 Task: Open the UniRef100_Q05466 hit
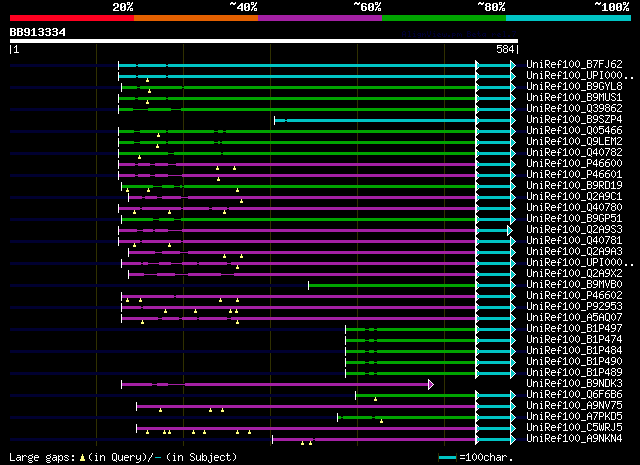pos(574,130)
